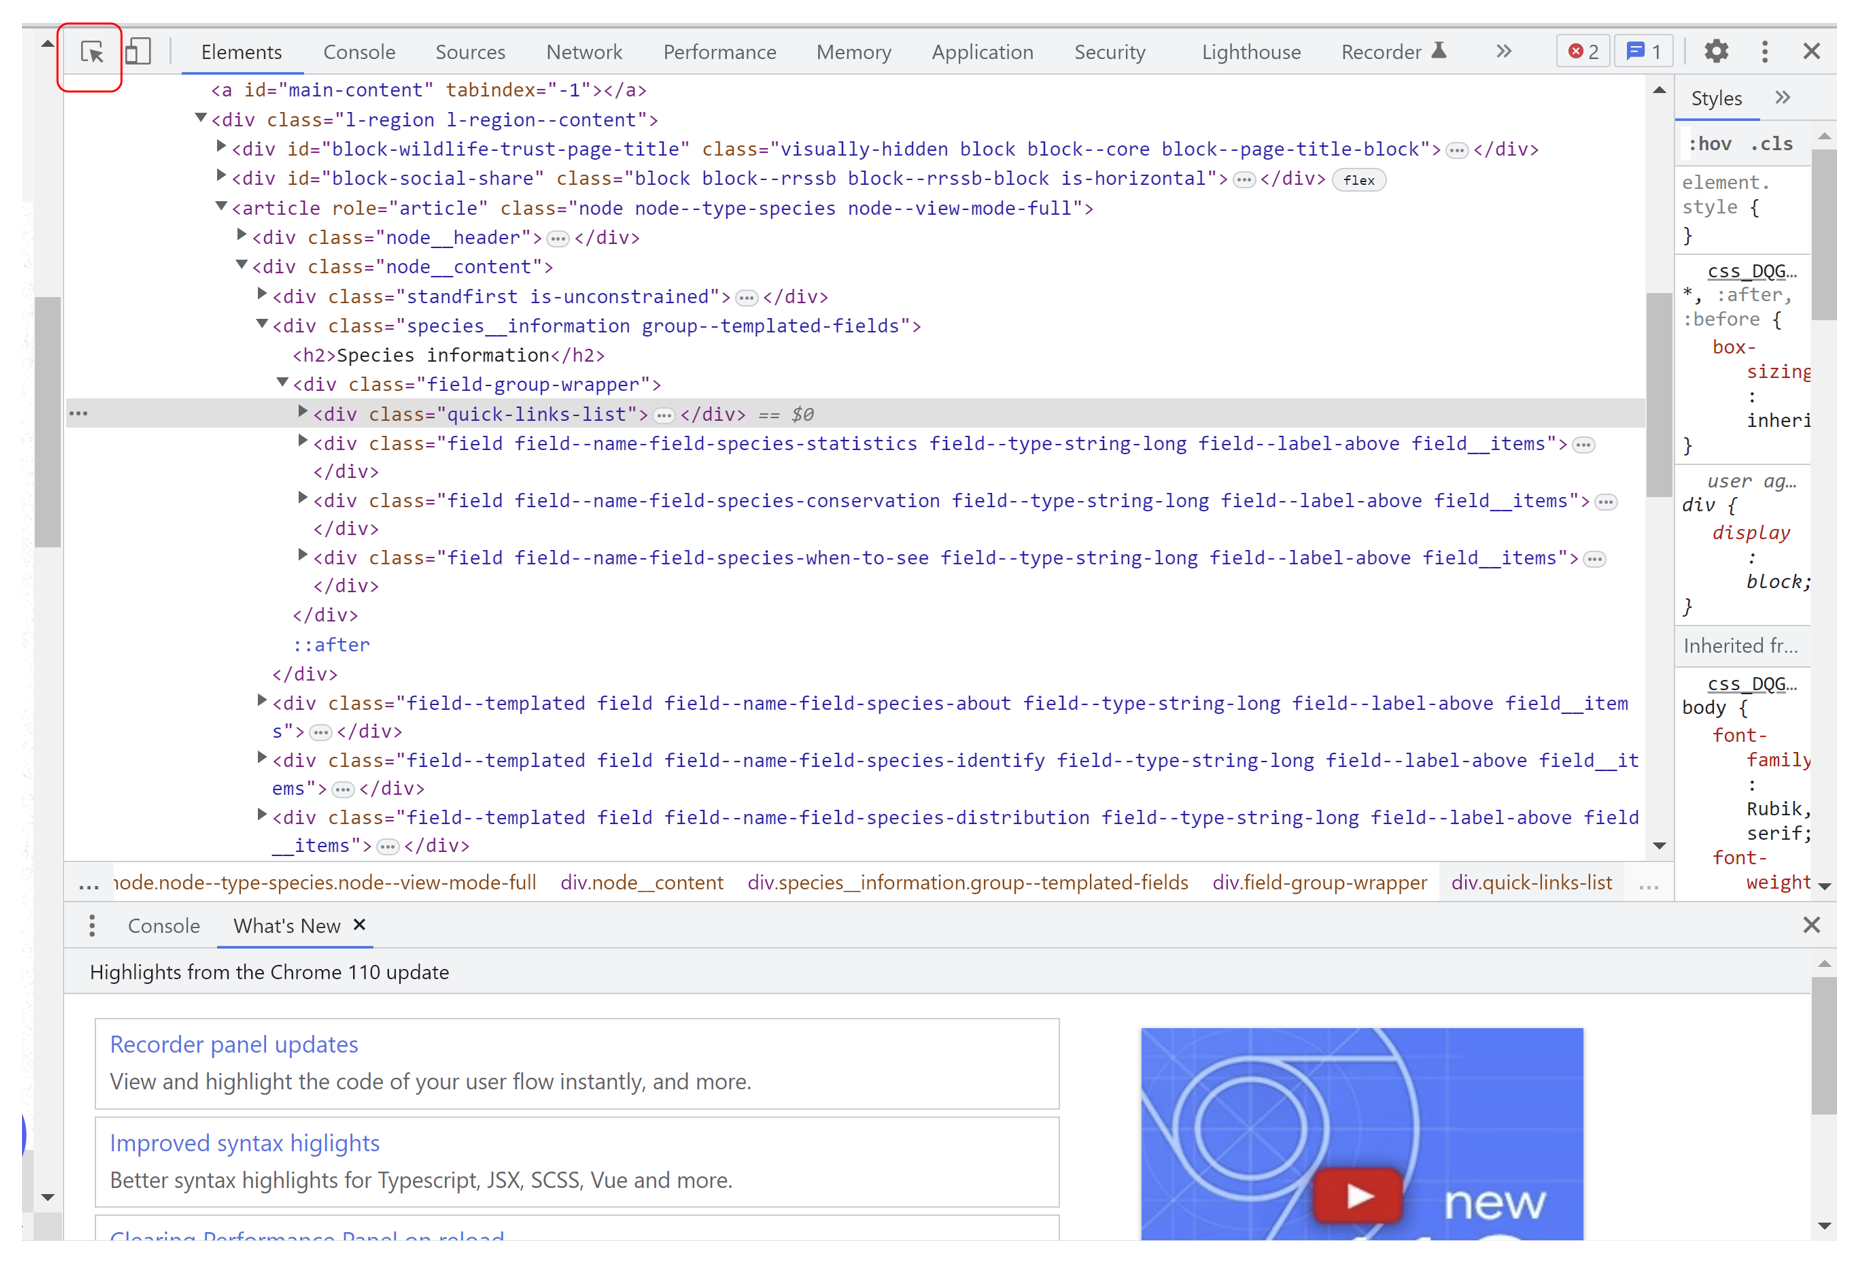Screen dimensions: 1863x1272
Task: Expand the field-species-conservation div
Action: 303,499
